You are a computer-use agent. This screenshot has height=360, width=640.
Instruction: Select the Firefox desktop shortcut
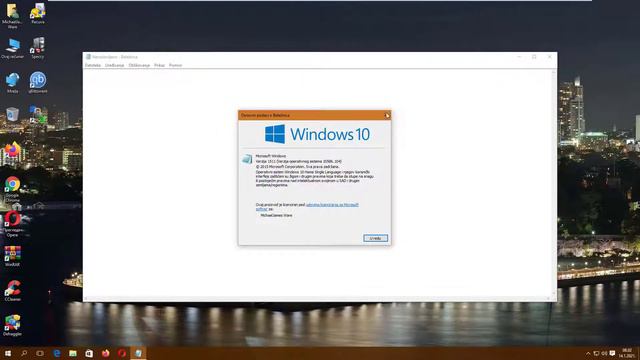tap(12, 150)
